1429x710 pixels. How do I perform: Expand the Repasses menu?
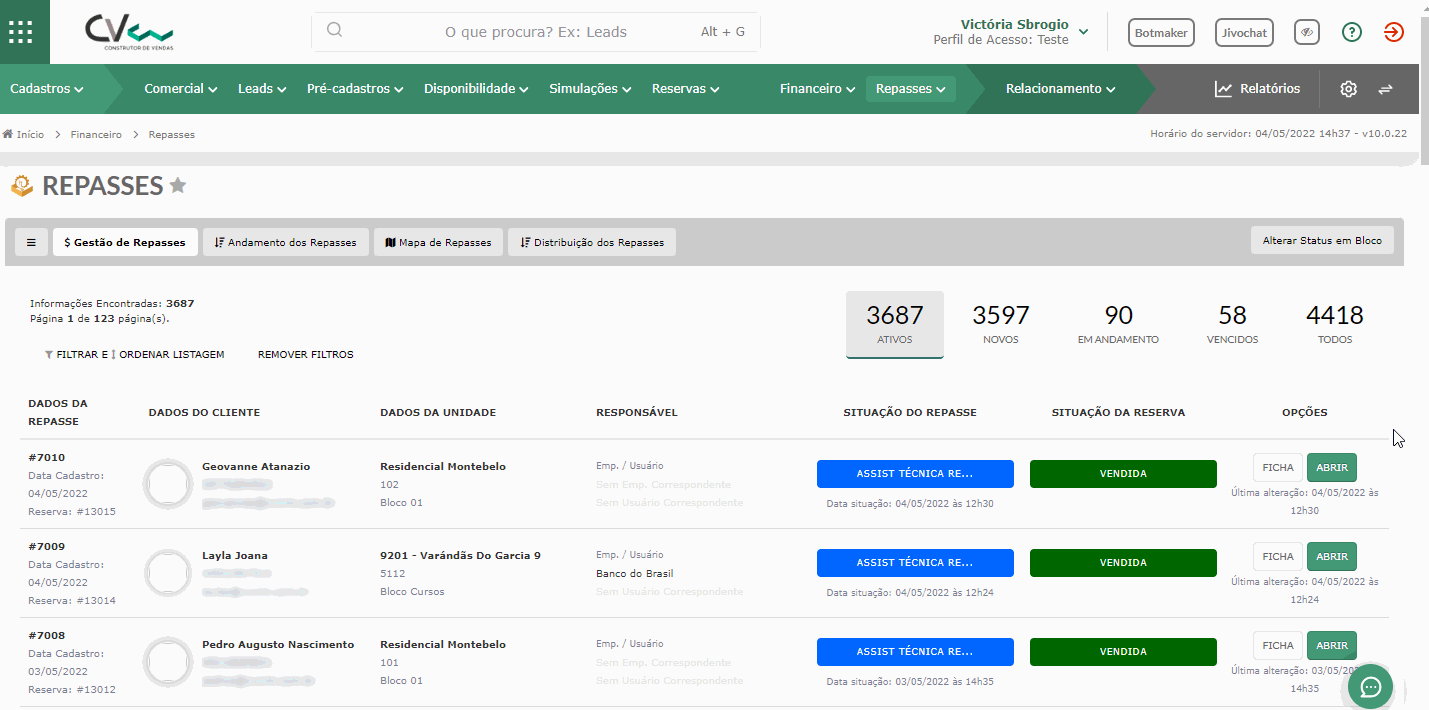coord(911,89)
